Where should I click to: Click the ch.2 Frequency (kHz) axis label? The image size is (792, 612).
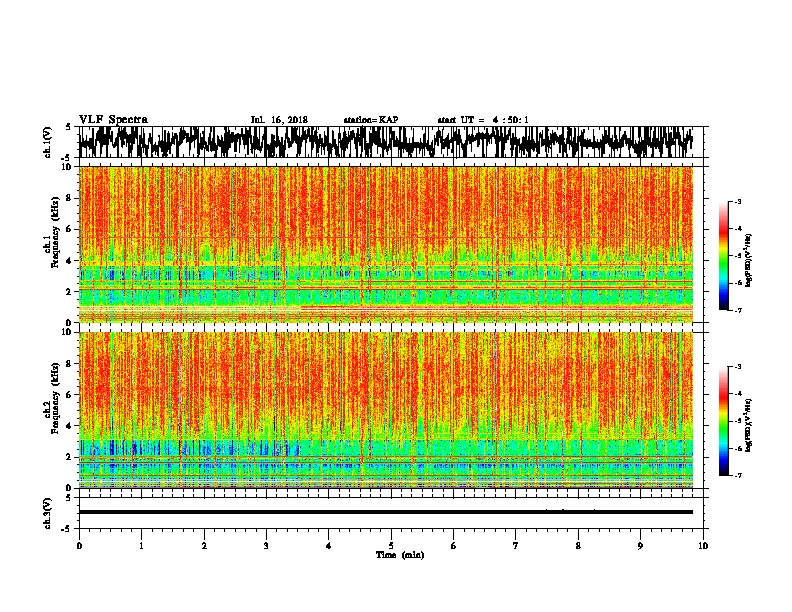click(x=52, y=398)
